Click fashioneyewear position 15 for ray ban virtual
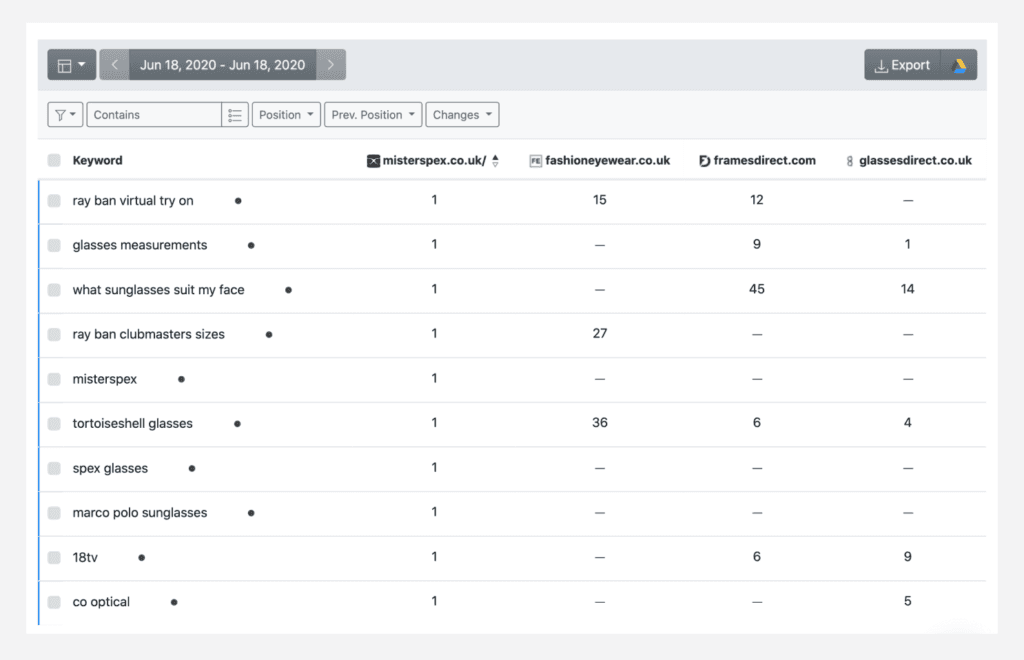 pyautogui.click(x=600, y=200)
